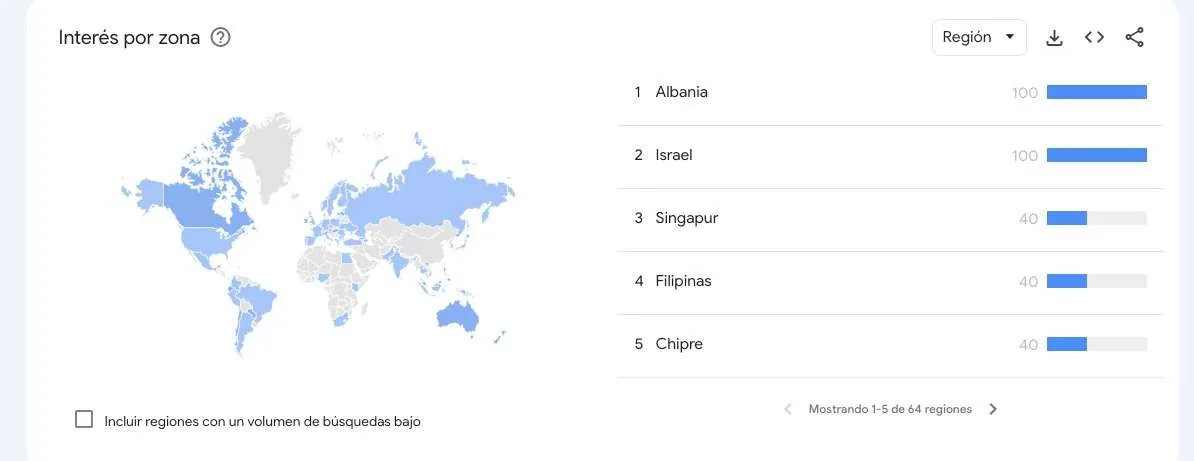Click Albania's interest bar
Screen dimensions: 1194x461
click(1097, 92)
